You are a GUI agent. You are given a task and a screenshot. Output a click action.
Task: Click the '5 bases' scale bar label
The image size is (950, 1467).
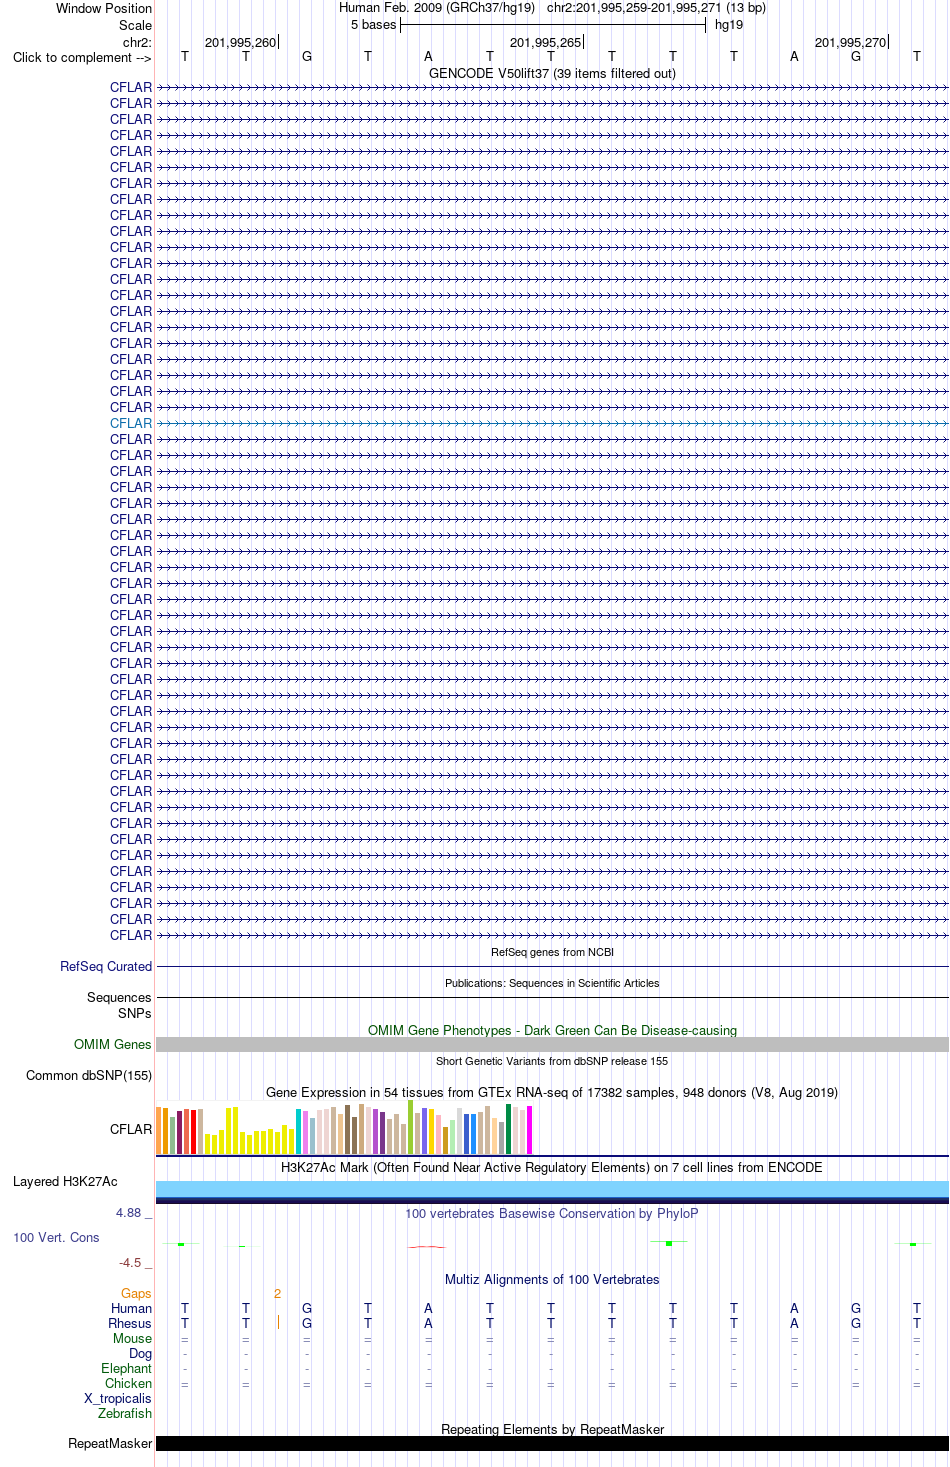click(374, 25)
